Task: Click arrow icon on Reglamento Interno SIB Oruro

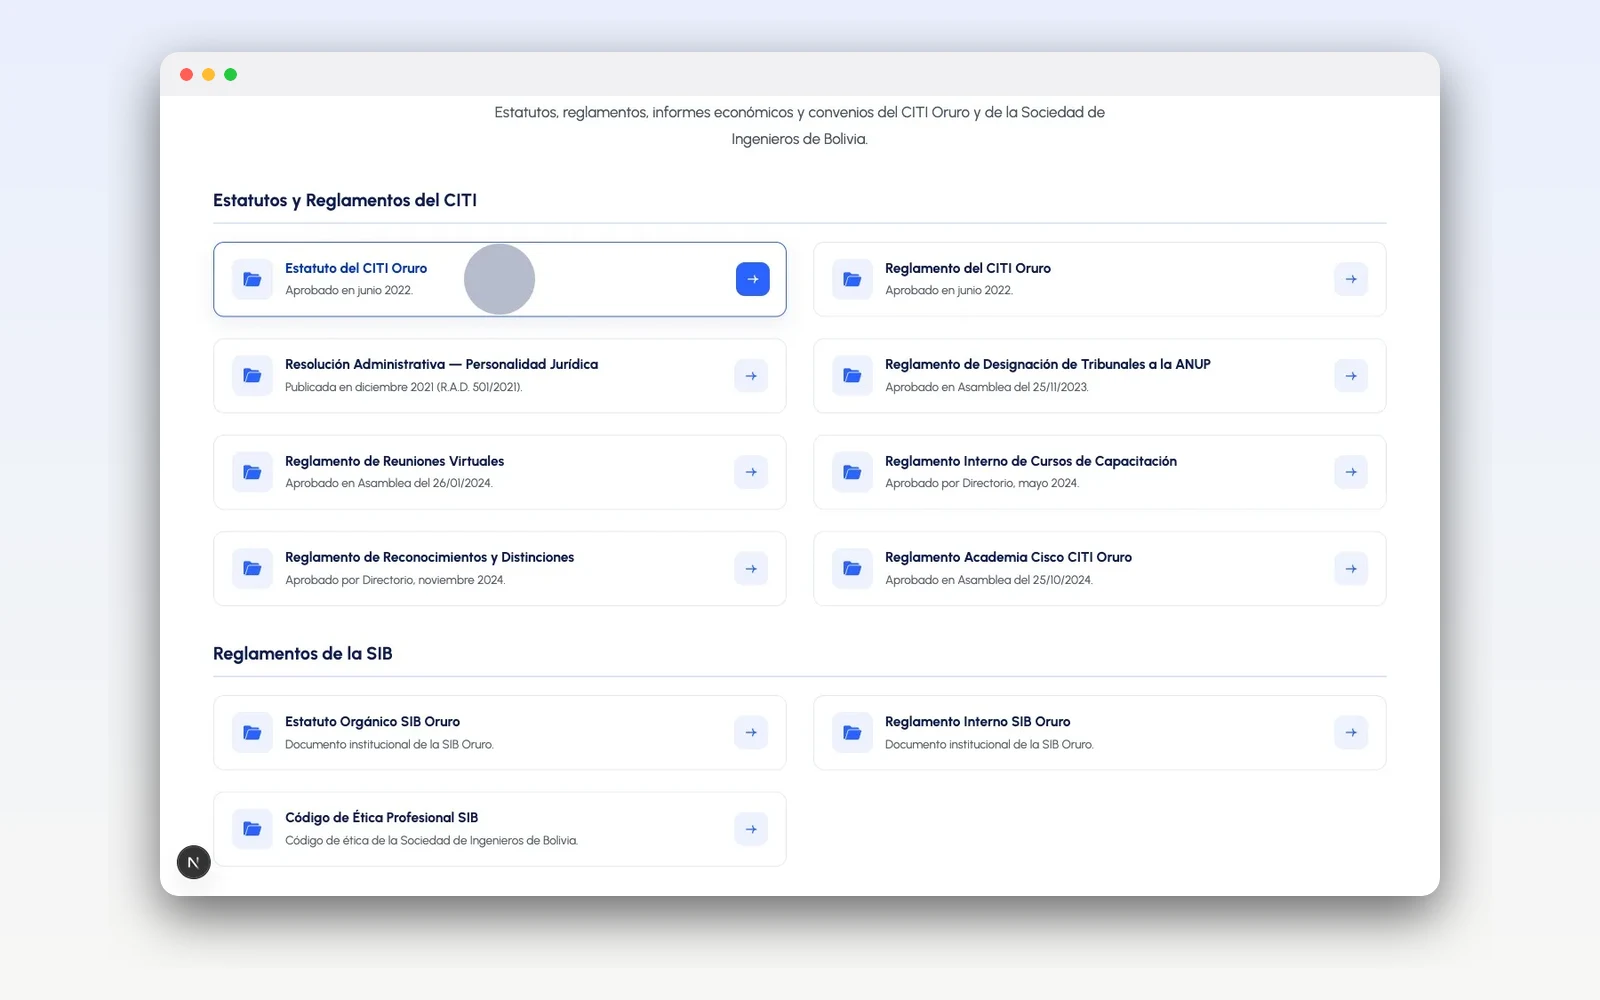Action: [x=1351, y=733]
